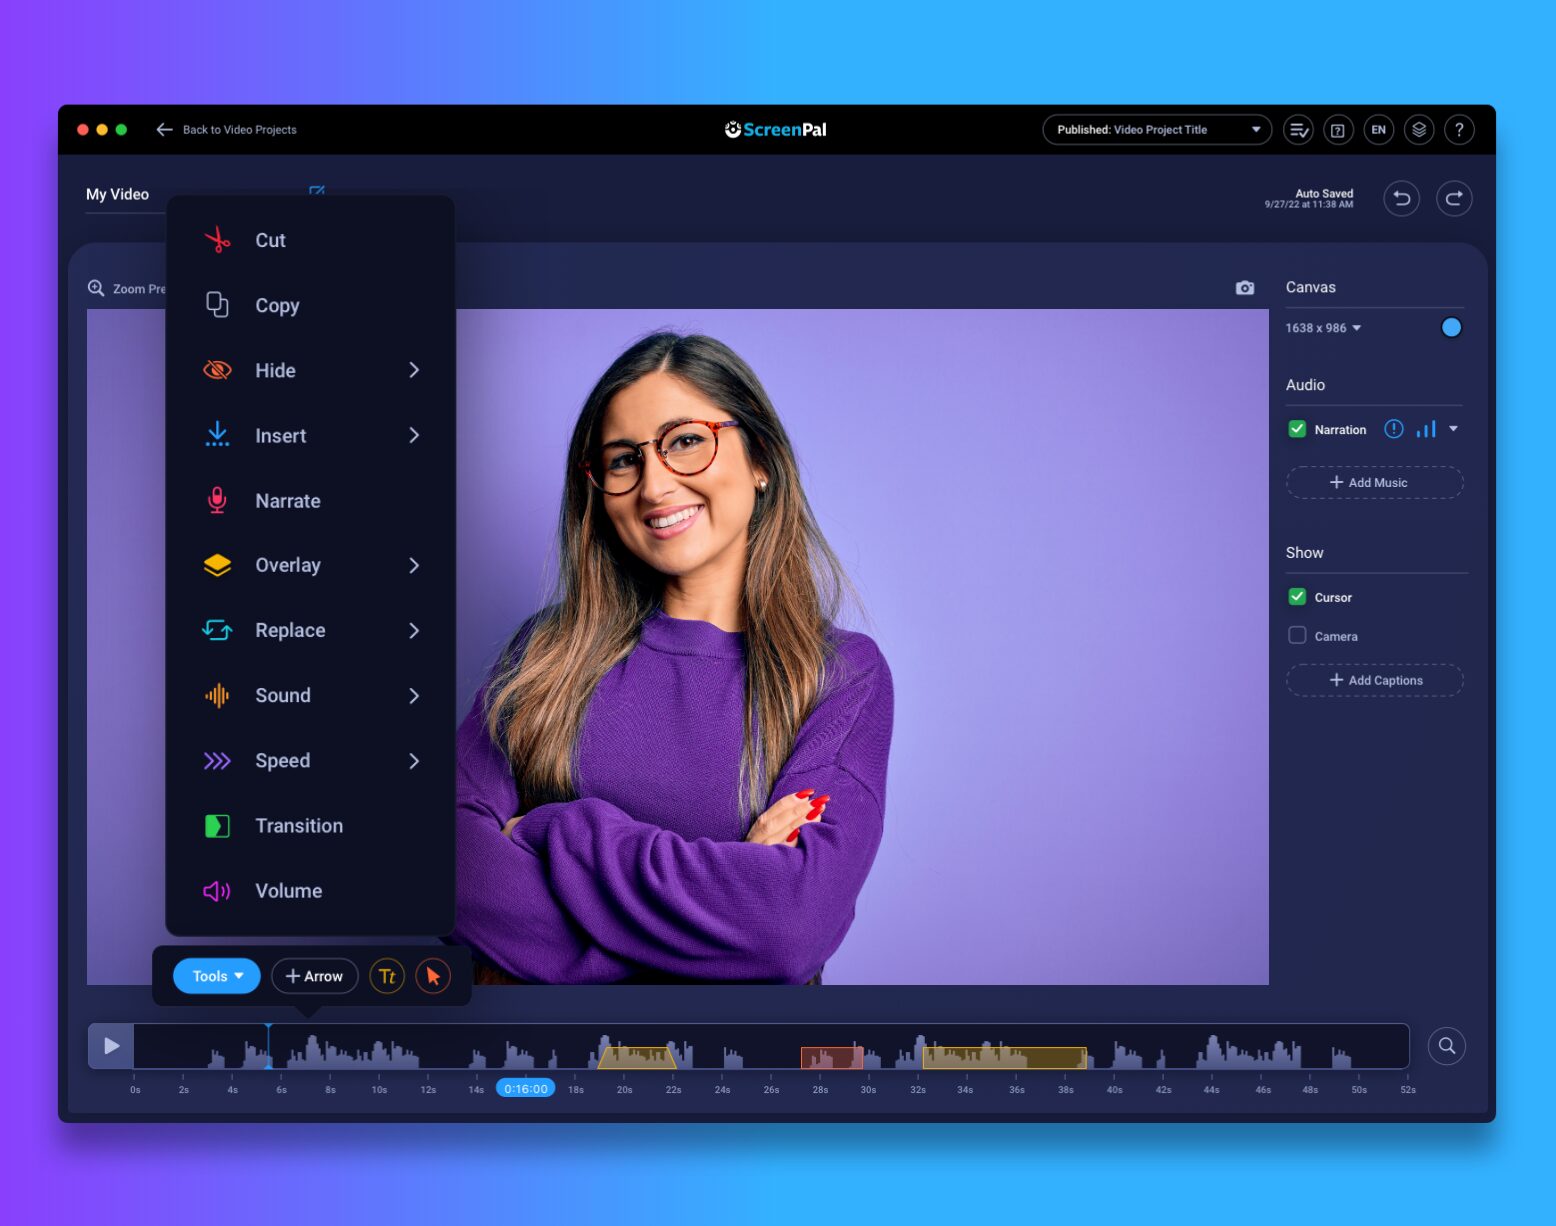Click the layers stack icon in header
Screen dimensions: 1556x1226
[1419, 130]
